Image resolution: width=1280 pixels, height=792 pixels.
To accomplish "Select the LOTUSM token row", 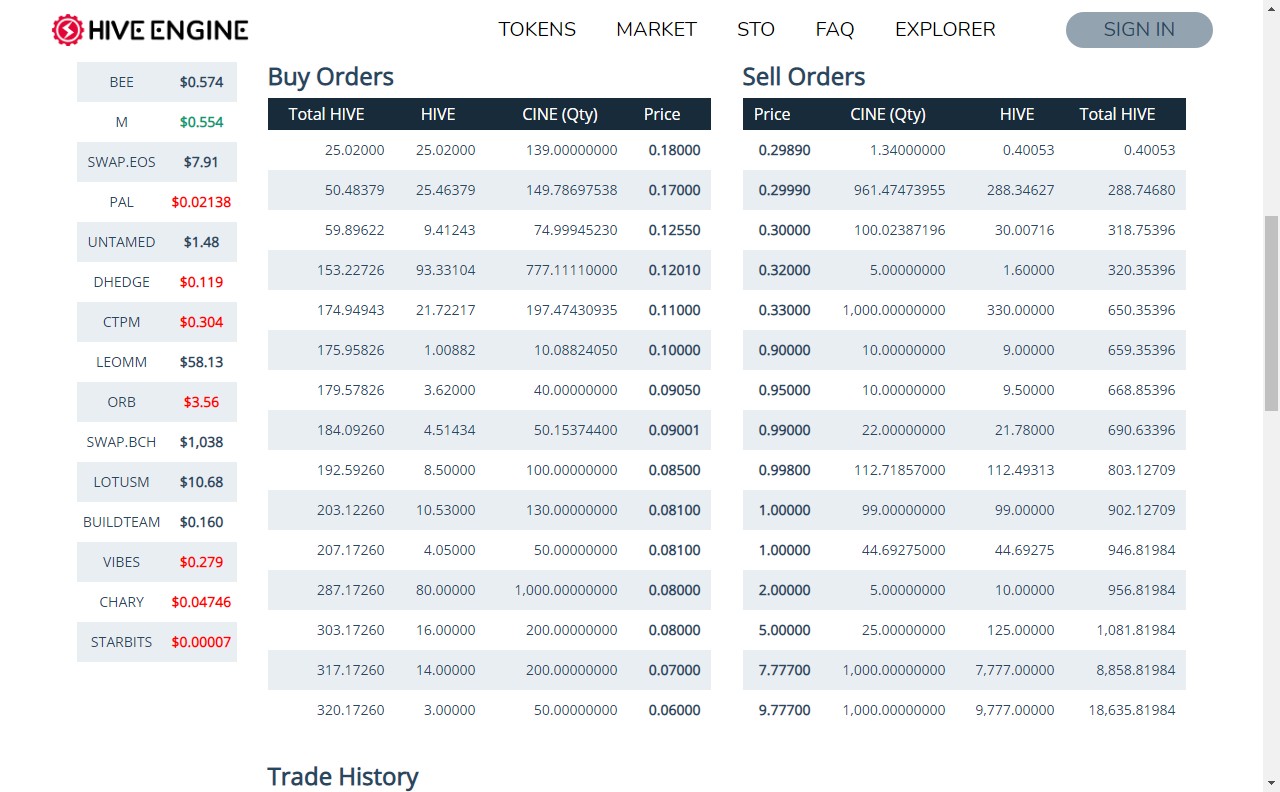I will (157, 482).
